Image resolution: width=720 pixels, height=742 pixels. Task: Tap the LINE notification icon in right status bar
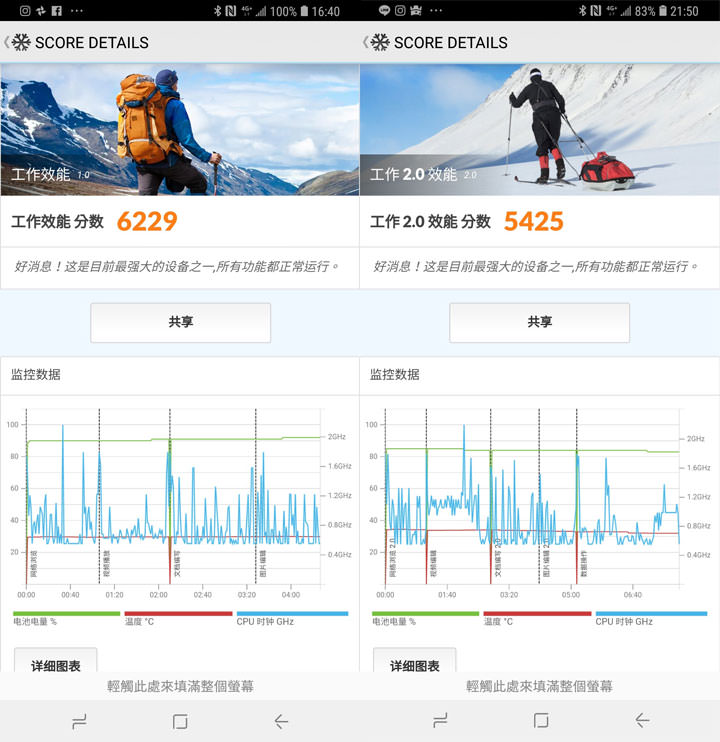coord(385,11)
